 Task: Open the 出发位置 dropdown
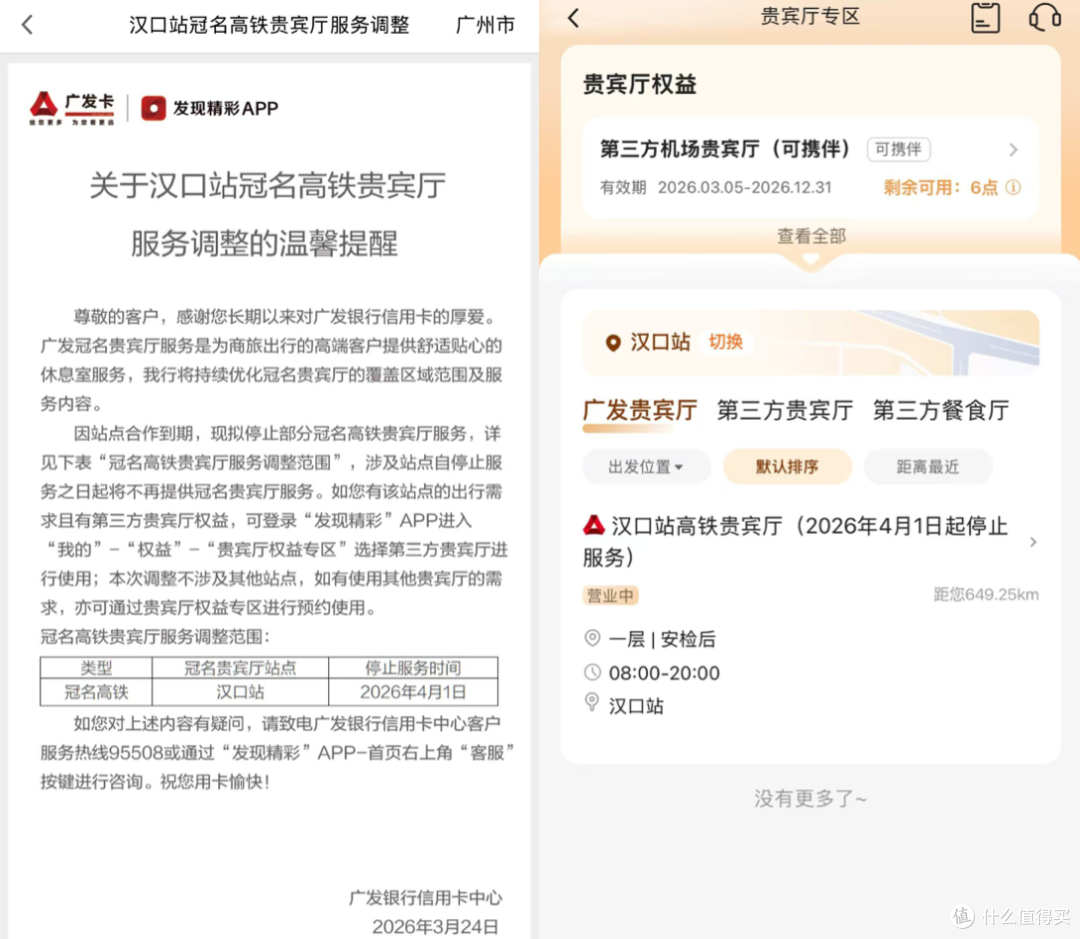click(646, 466)
